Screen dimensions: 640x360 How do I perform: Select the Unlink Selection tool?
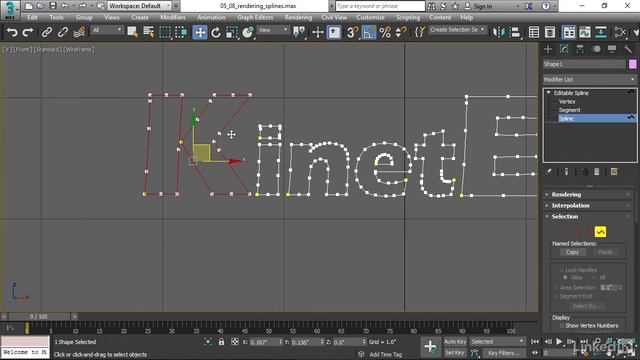pyautogui.click(x=62, y=32)
